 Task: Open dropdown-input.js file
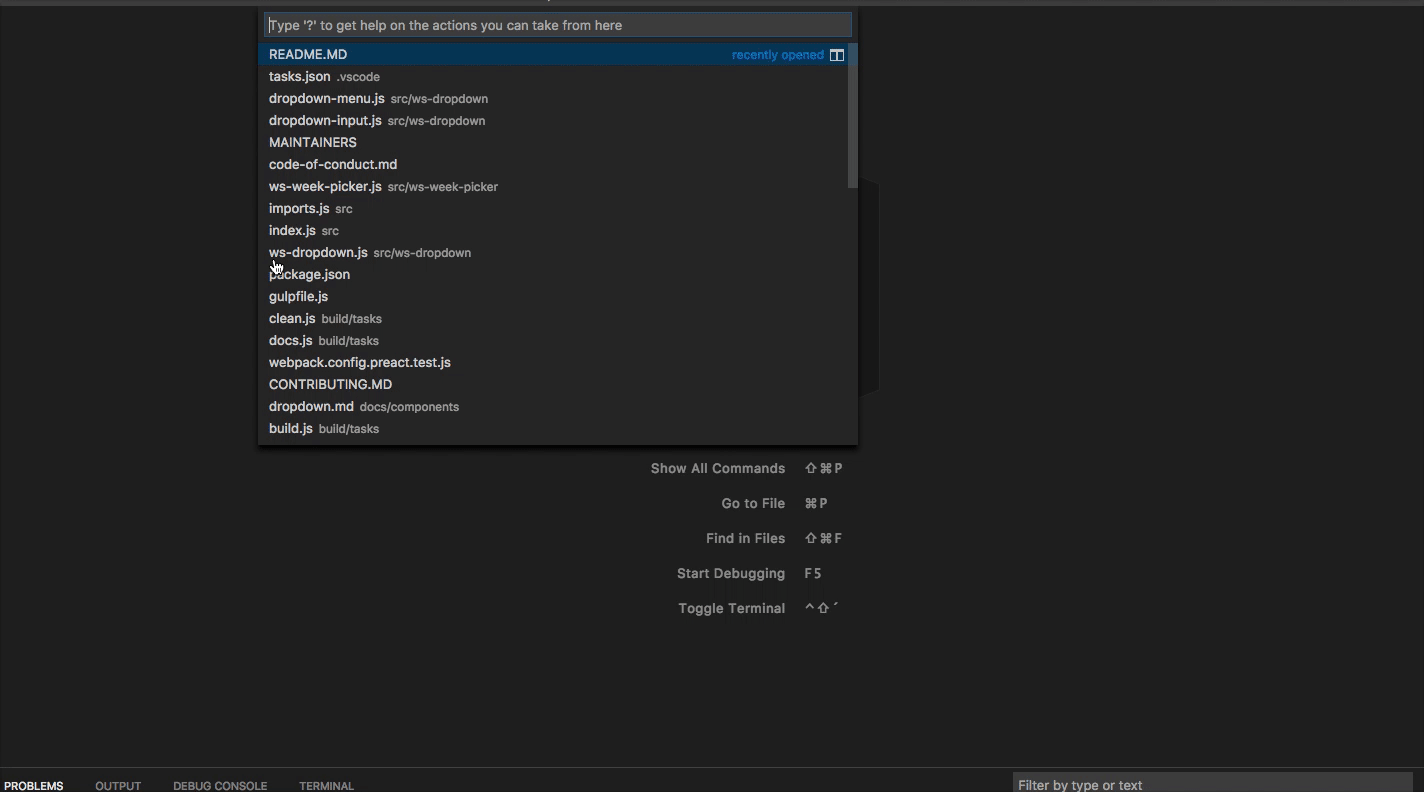coord(553,121)
